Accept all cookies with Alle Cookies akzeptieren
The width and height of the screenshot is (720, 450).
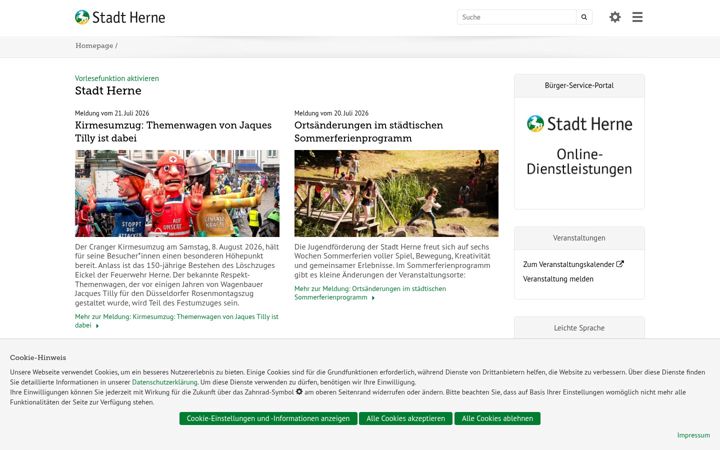pos(405,418)
